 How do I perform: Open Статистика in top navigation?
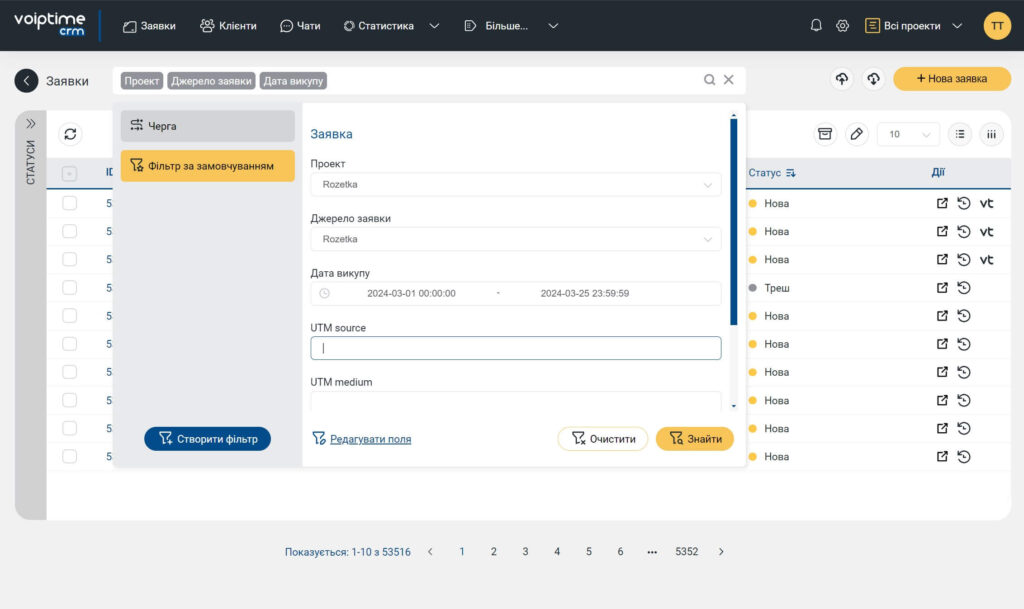(x=379, y=26)
